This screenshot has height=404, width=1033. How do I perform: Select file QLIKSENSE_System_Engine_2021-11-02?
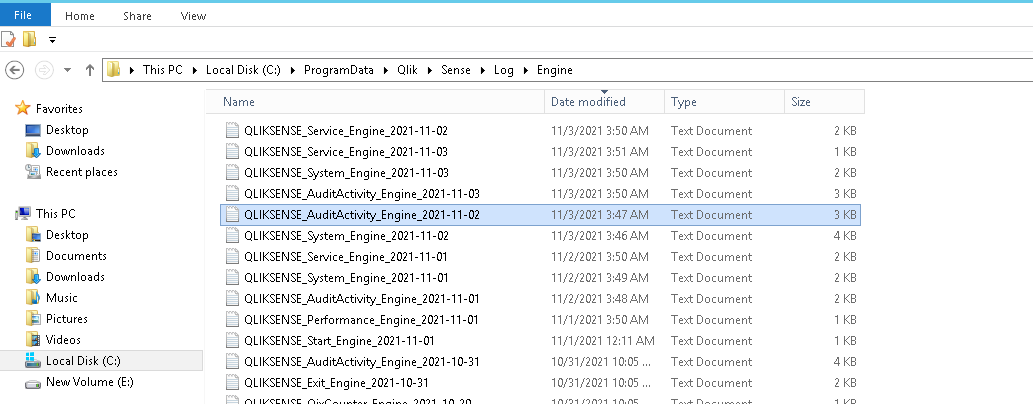pos(347,236)
